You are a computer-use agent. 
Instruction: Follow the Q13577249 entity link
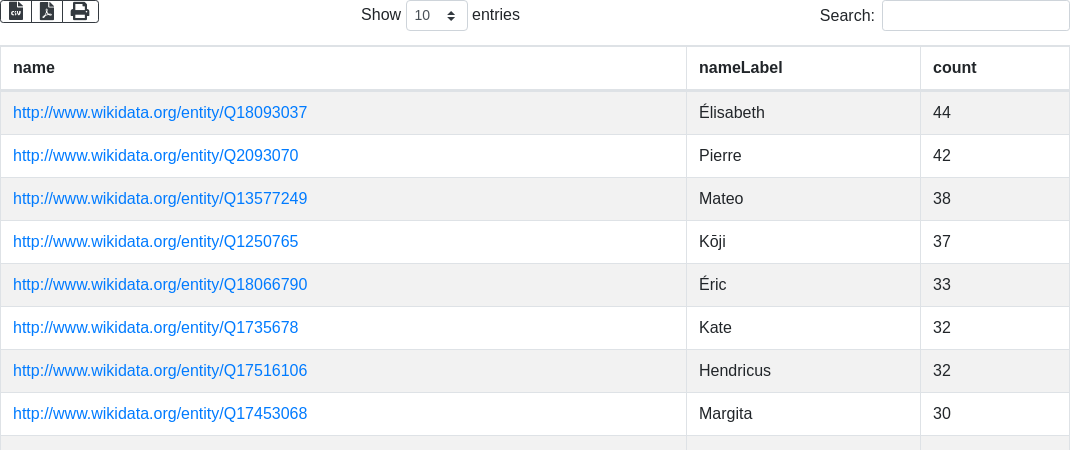click(x=160, y=199)
